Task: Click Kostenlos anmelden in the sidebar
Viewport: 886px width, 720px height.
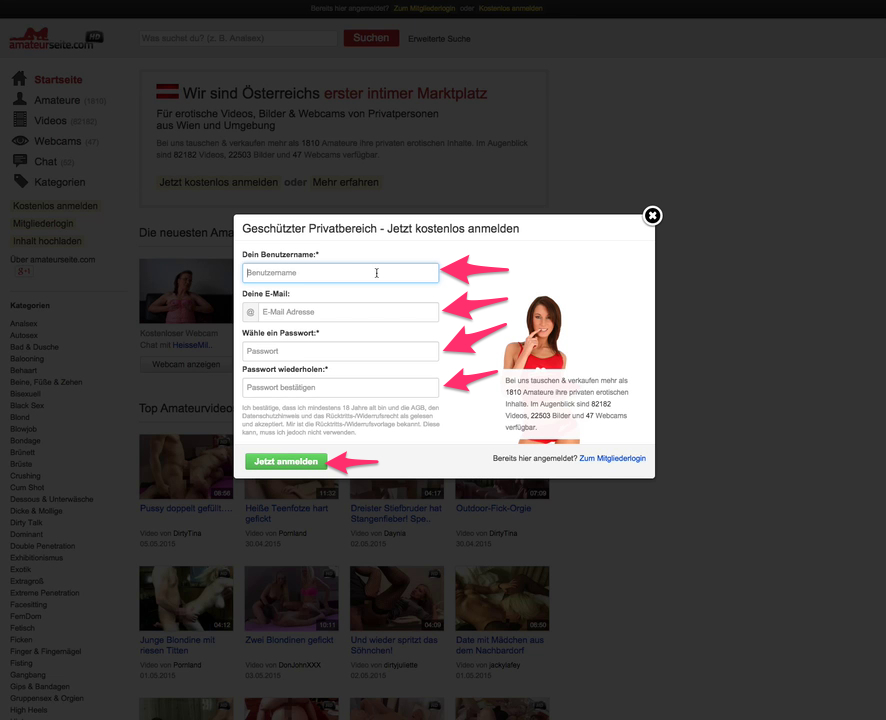Action: pyautogui.click(x=55, y=206)
